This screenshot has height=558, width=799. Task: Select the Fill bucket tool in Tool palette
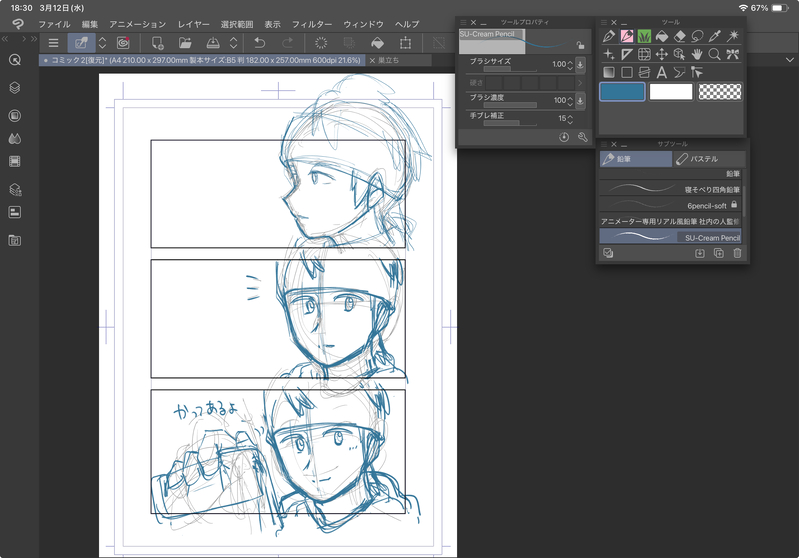[661, 36]
